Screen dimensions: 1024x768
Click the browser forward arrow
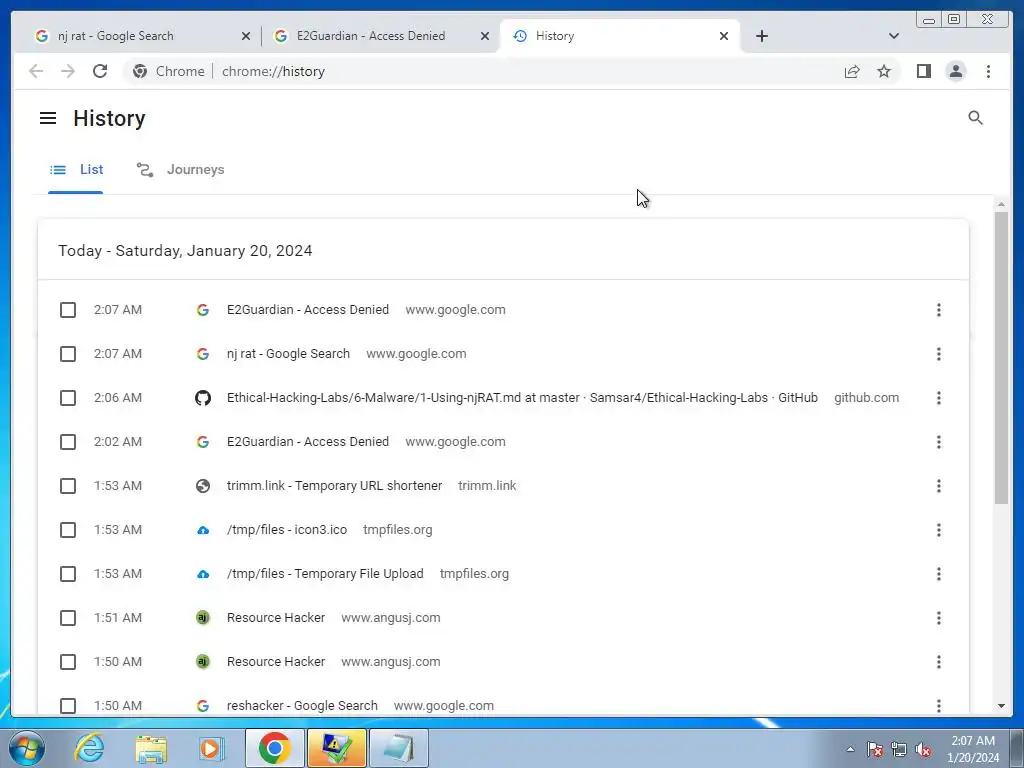68,71
